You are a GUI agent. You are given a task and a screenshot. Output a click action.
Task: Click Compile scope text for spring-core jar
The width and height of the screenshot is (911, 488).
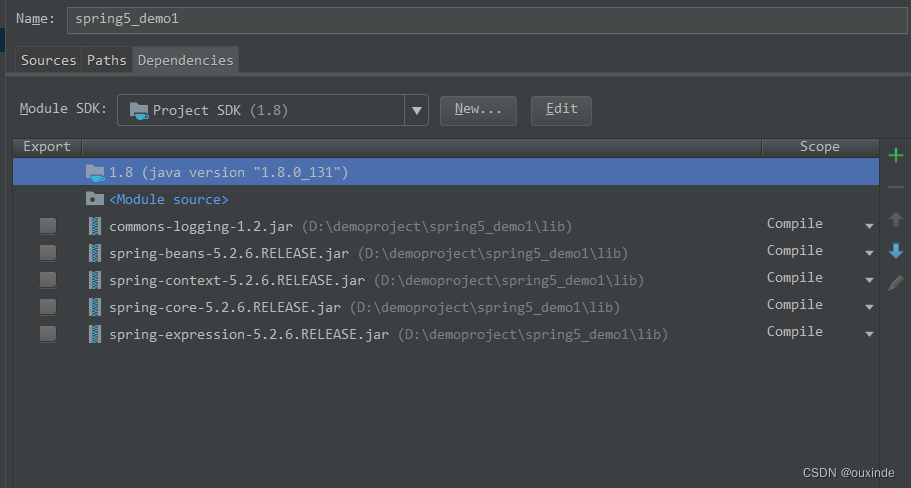point(794,304)
